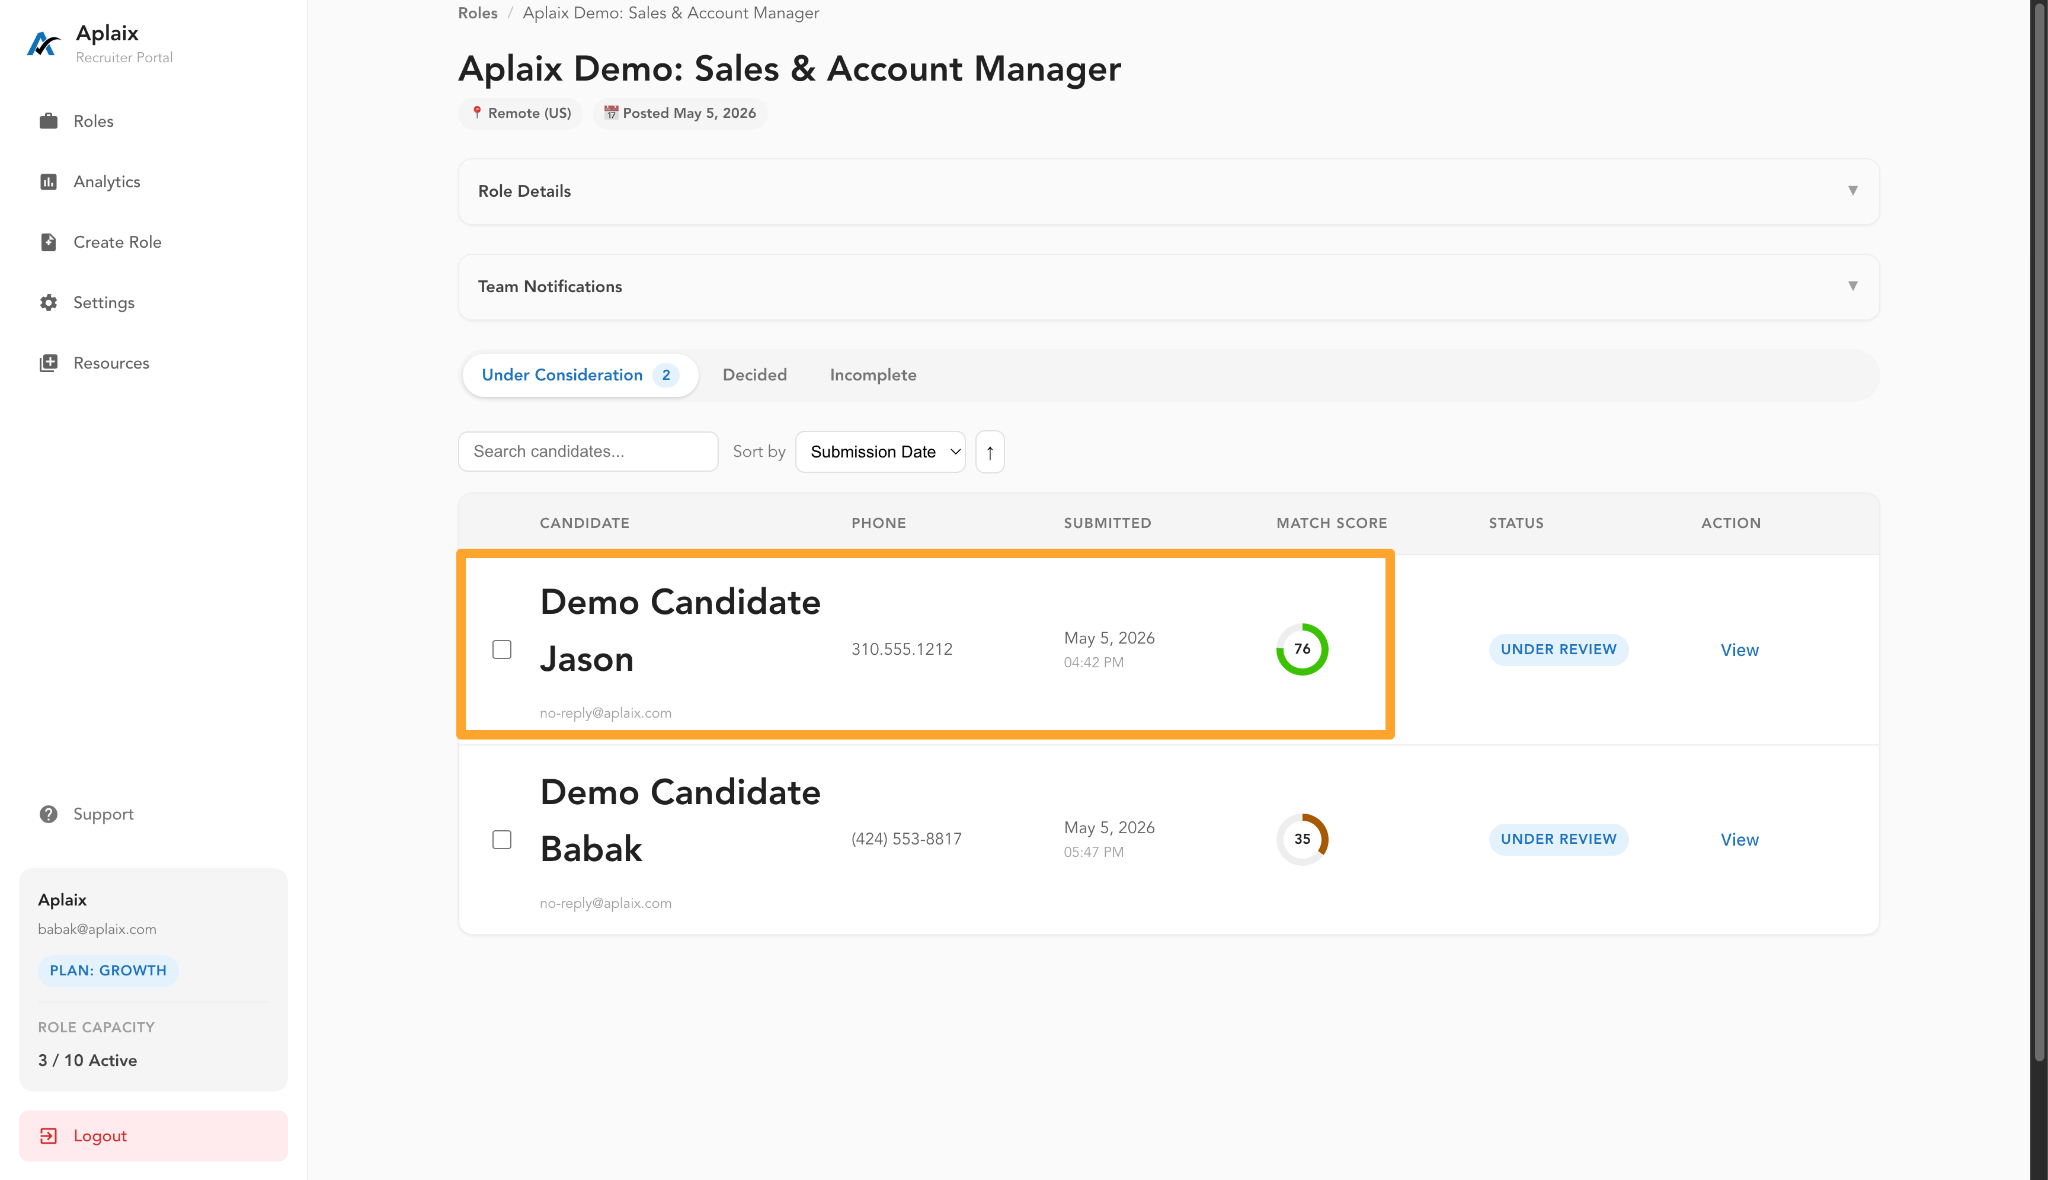Click Jason's UNDER REVIEW status badge
The width and height of the screenshot is (2048, 1180).
1558,650
